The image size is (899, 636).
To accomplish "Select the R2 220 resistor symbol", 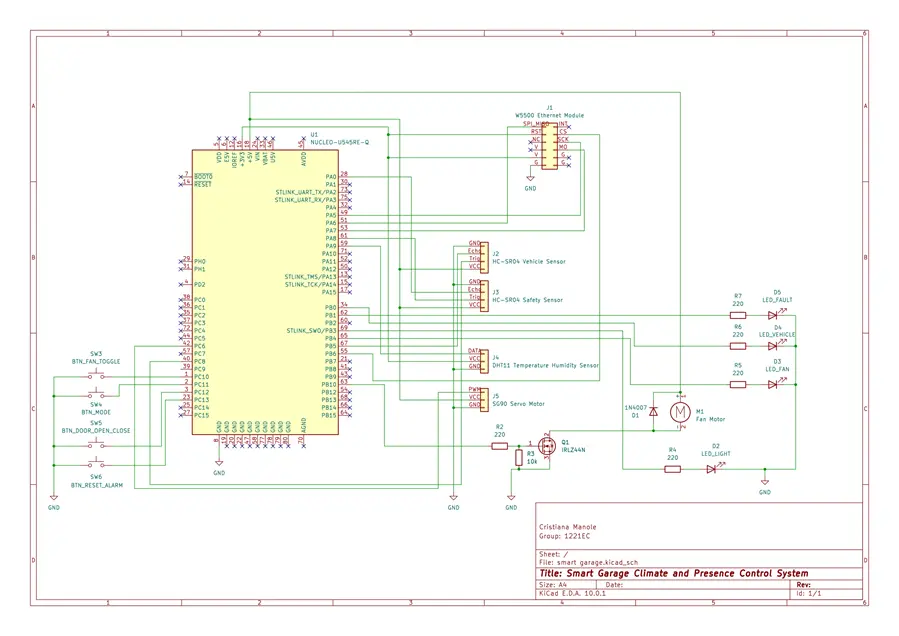I will pyautogui.click(x=499, y=446).
